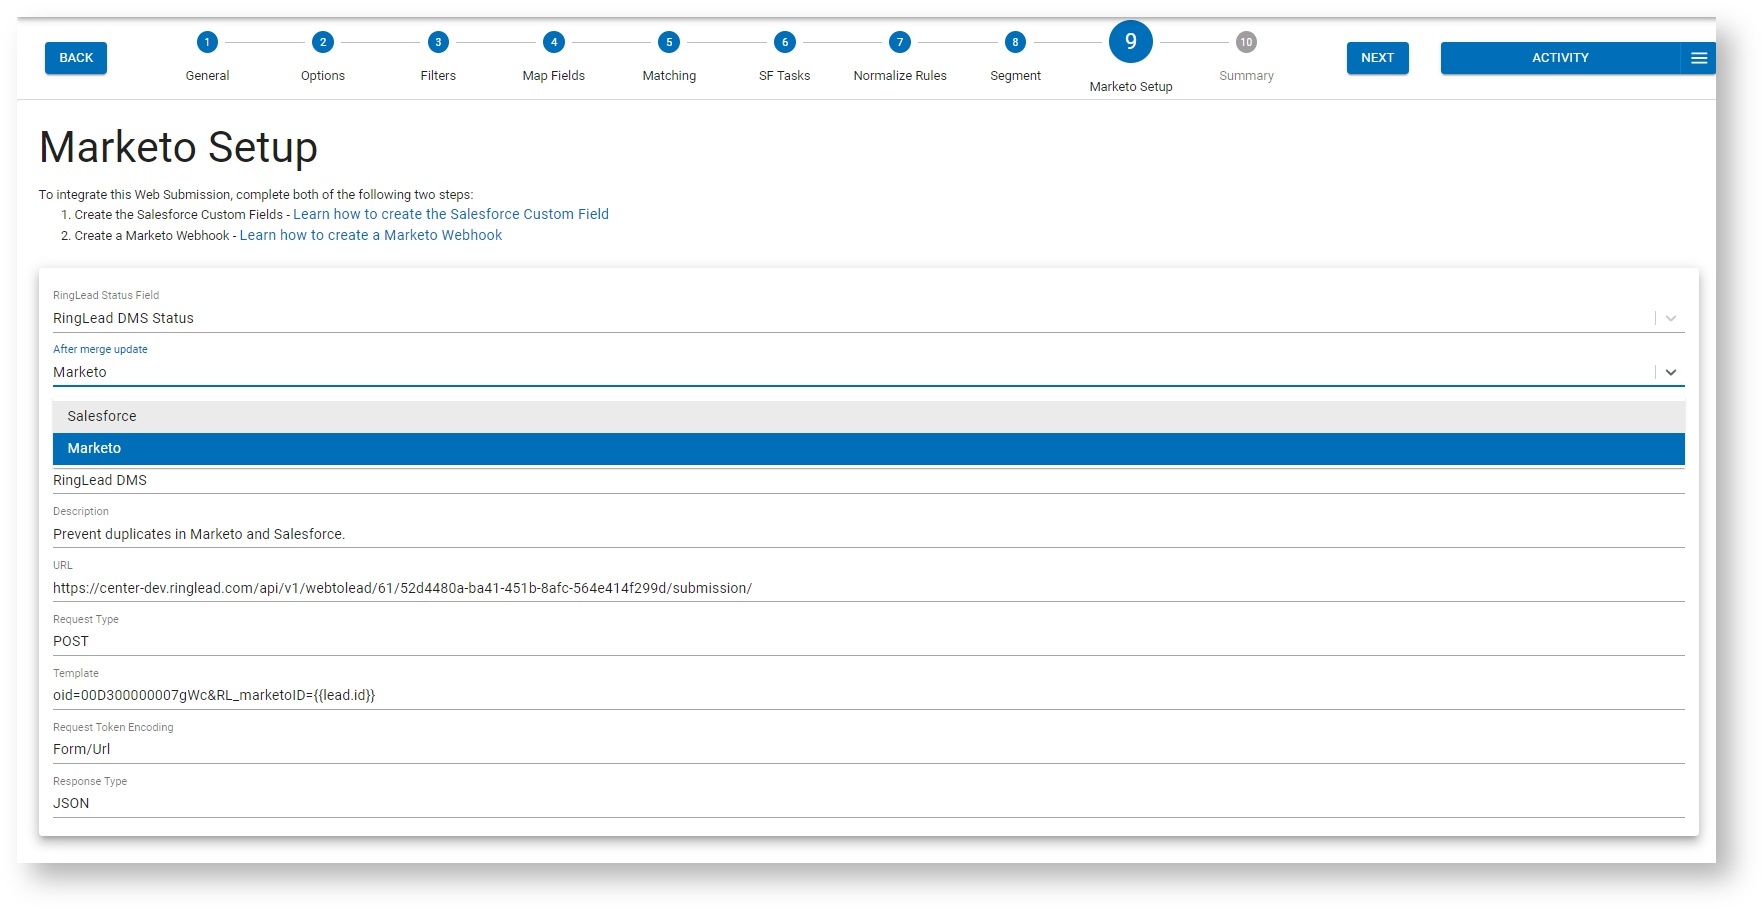Open the Filters step icon
The height and width of the screenshot is (911, 1764).
437,42
